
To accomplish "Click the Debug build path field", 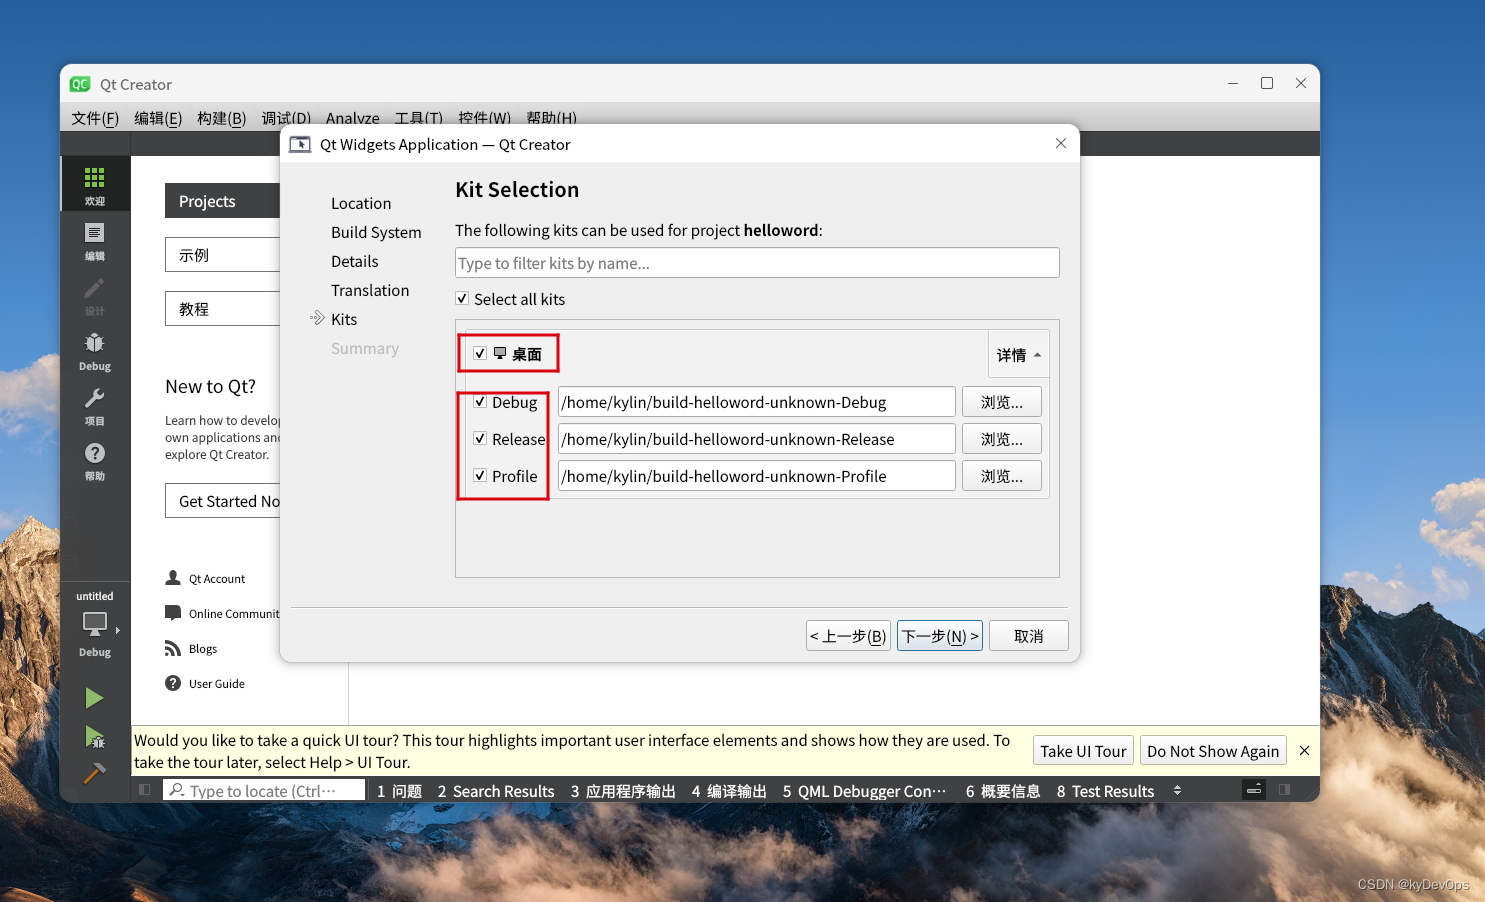I will coord(756,401).
